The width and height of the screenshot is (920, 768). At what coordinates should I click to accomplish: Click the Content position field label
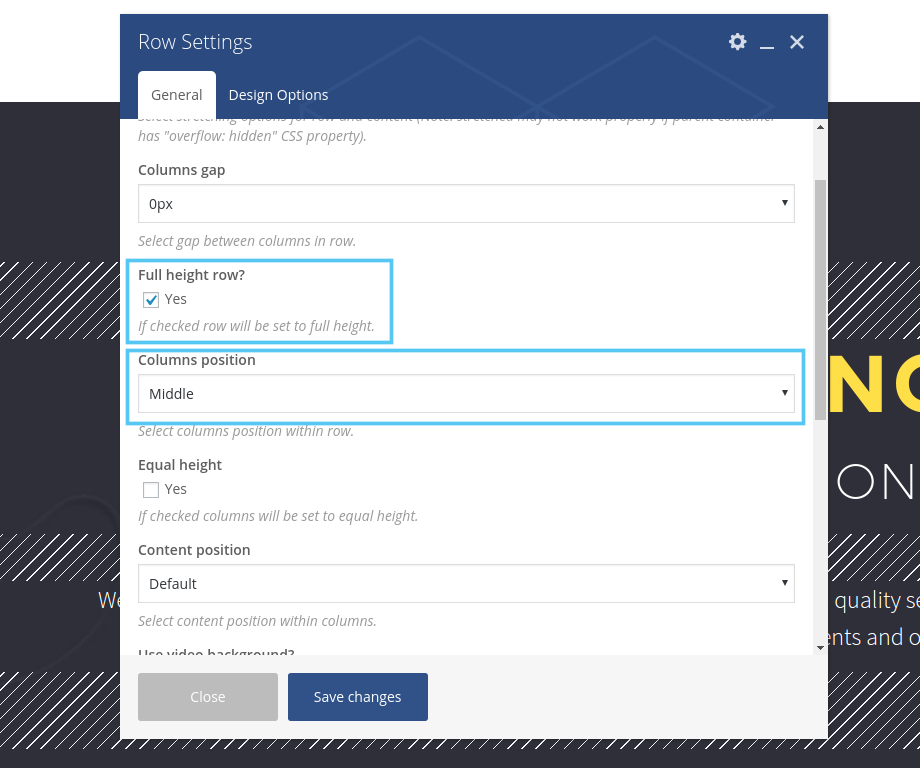point(194,550)
